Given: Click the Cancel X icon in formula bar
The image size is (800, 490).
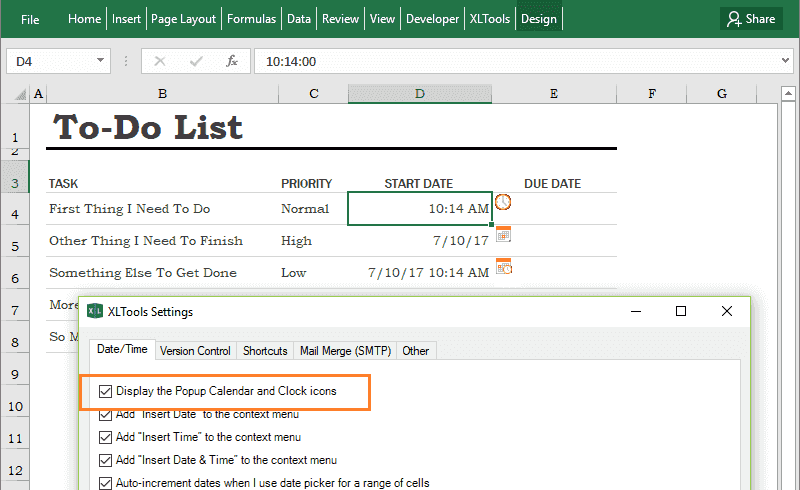Looking at the screenshot, I should (160, 61).
